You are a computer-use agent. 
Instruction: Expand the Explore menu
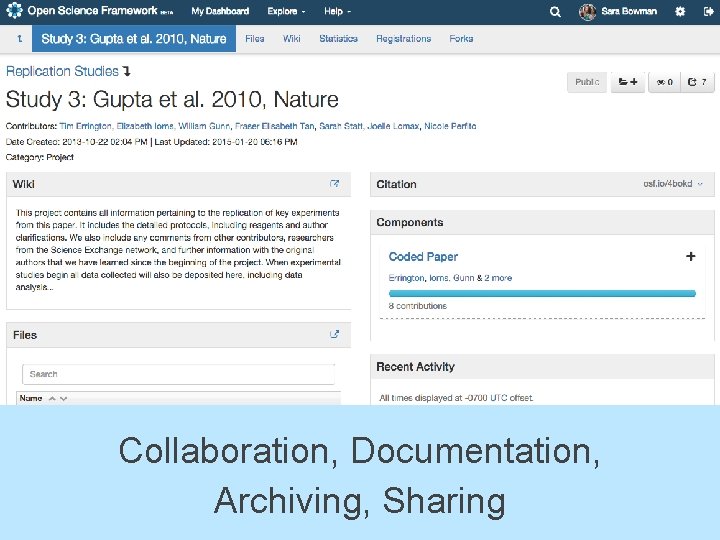coord(286,11)
